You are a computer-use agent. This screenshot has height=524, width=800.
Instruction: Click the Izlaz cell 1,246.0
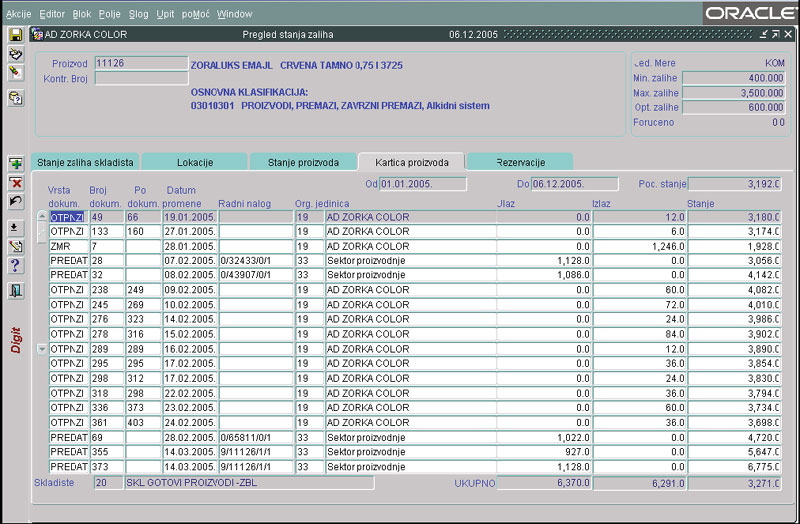coord(639,246)
